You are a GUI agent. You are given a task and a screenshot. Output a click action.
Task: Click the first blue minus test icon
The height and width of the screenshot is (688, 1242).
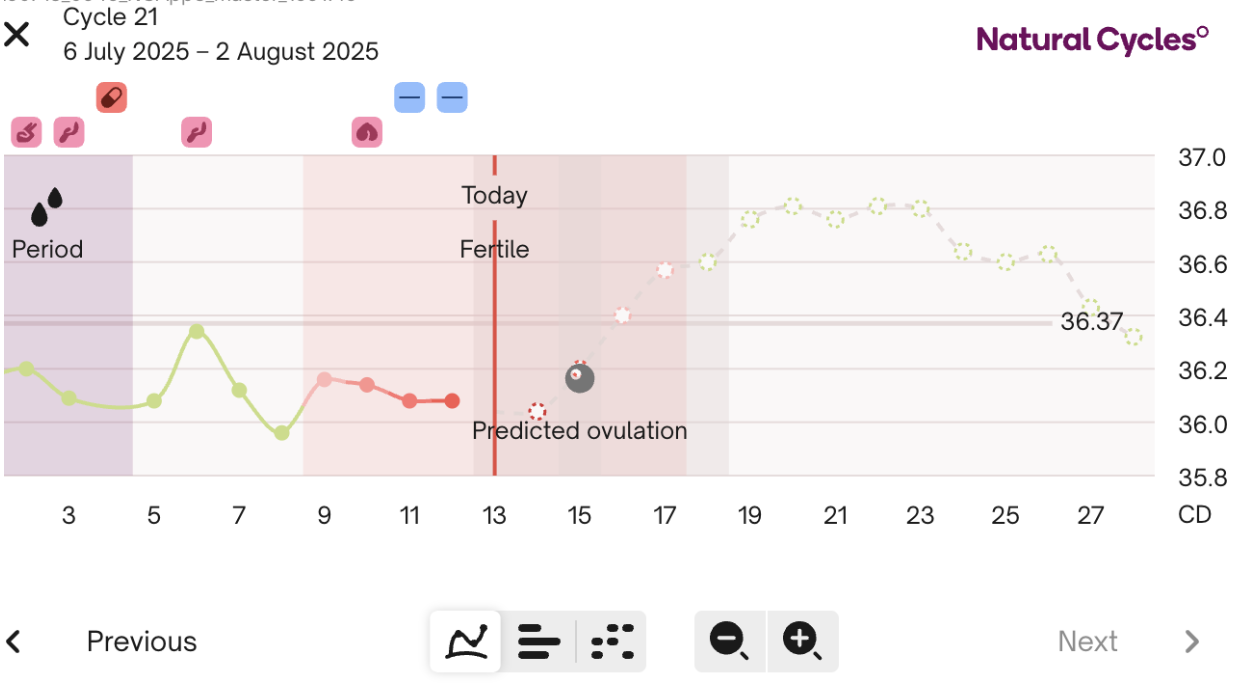pos(409,98)
